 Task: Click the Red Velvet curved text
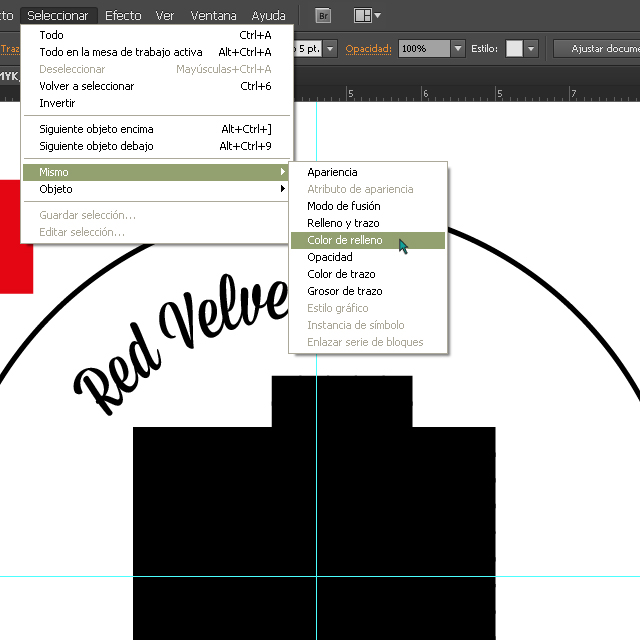pyautogui.click(x=180, y=343)
